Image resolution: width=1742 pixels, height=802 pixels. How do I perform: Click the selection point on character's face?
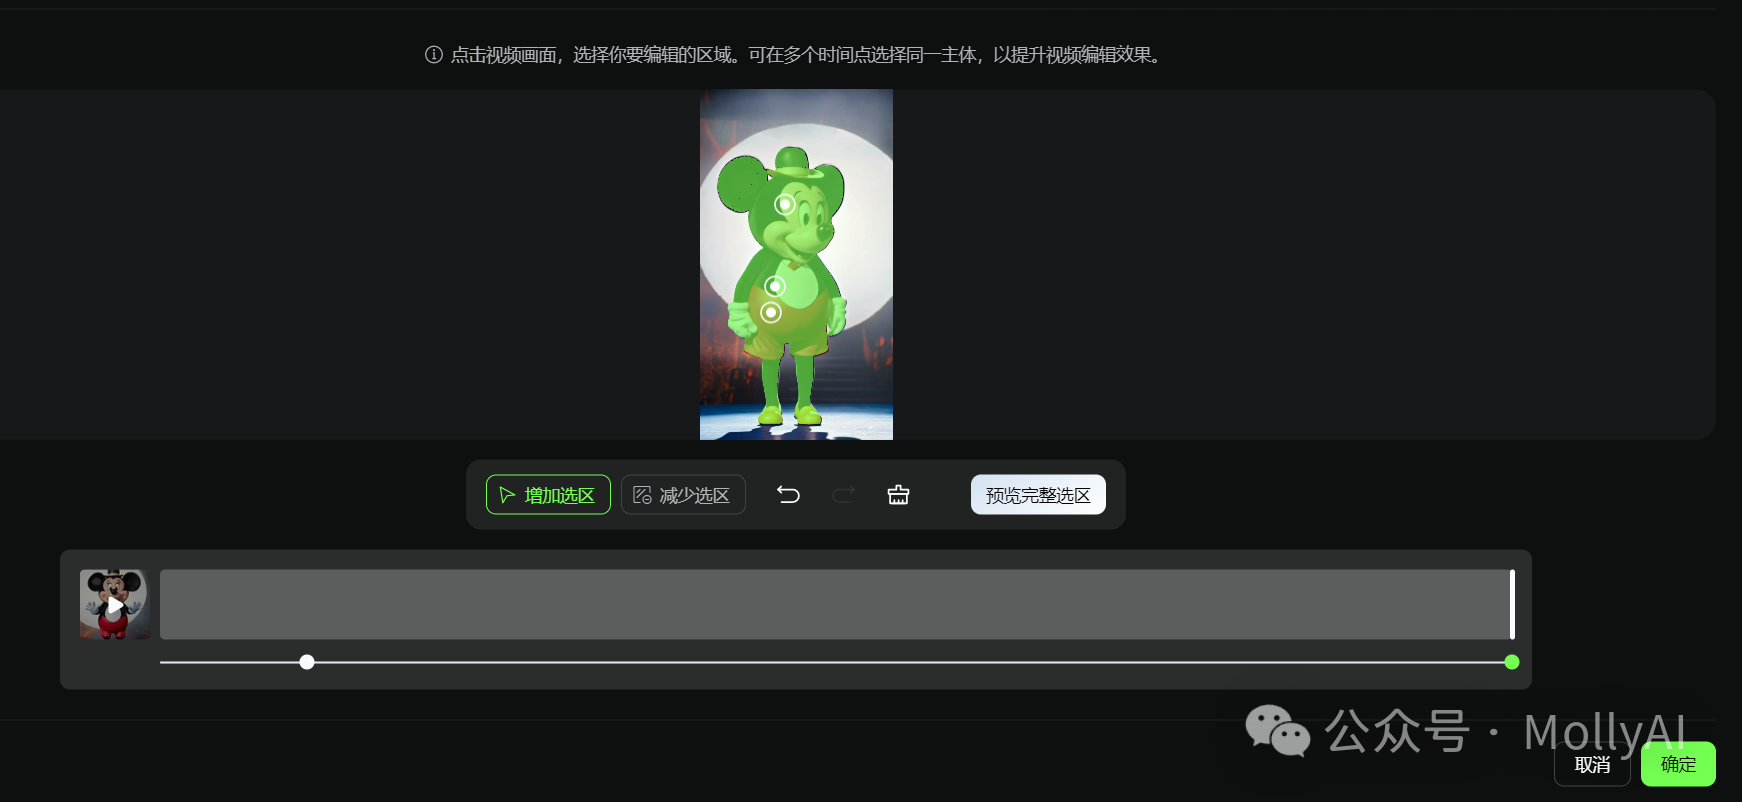pyautogui.click(x=785, y=205)
